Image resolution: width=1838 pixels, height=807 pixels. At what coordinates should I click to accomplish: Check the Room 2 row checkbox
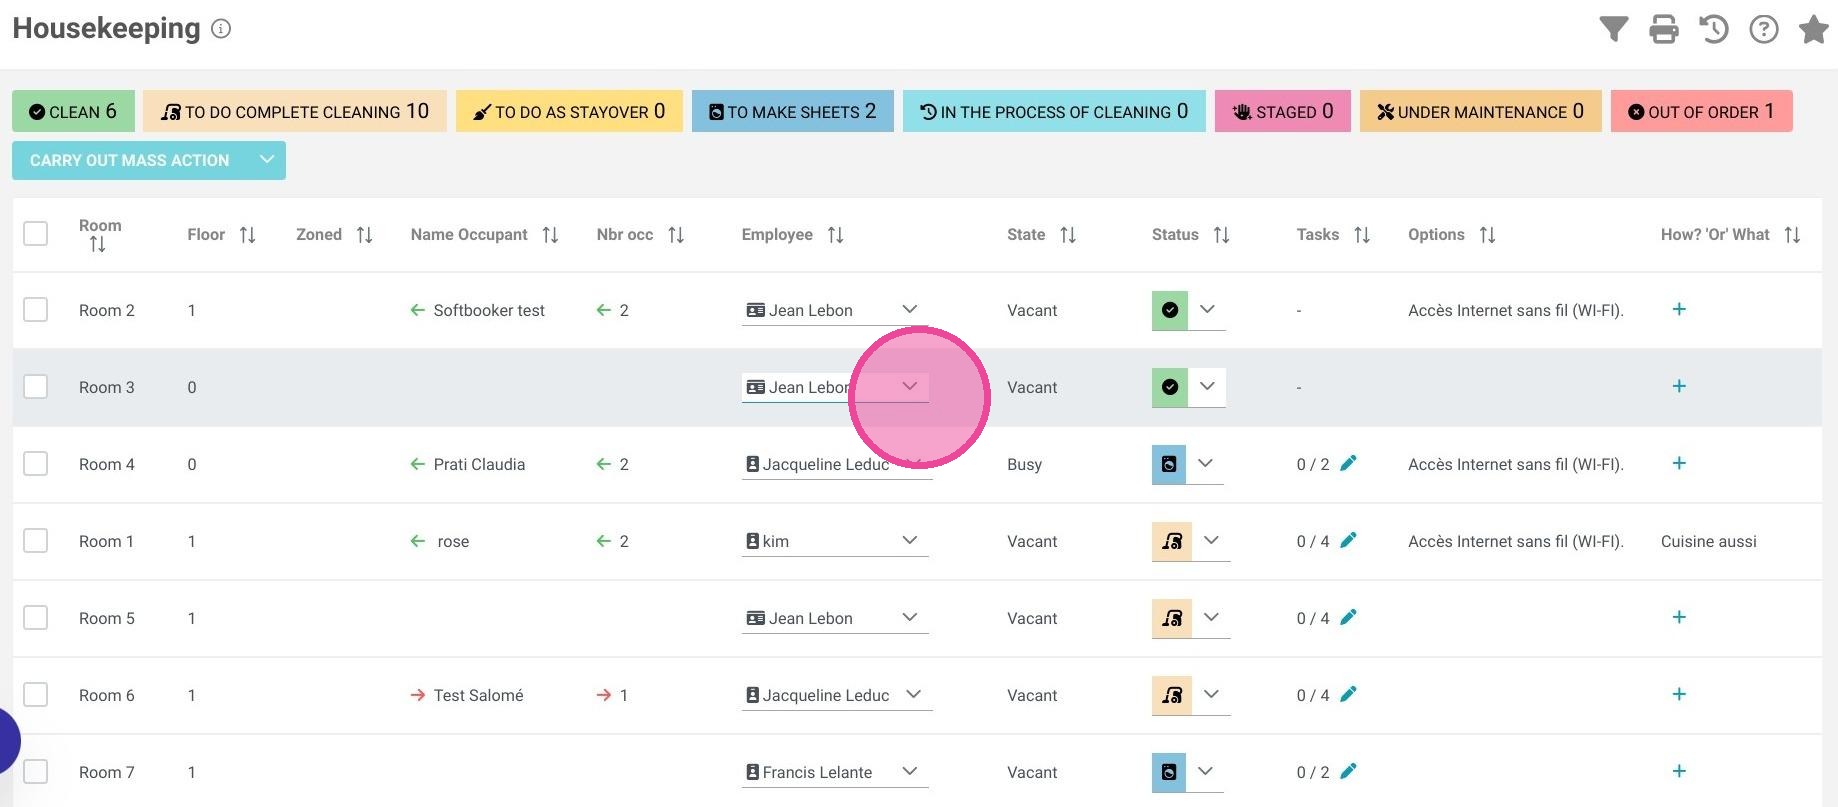click(x=35, y=309)
